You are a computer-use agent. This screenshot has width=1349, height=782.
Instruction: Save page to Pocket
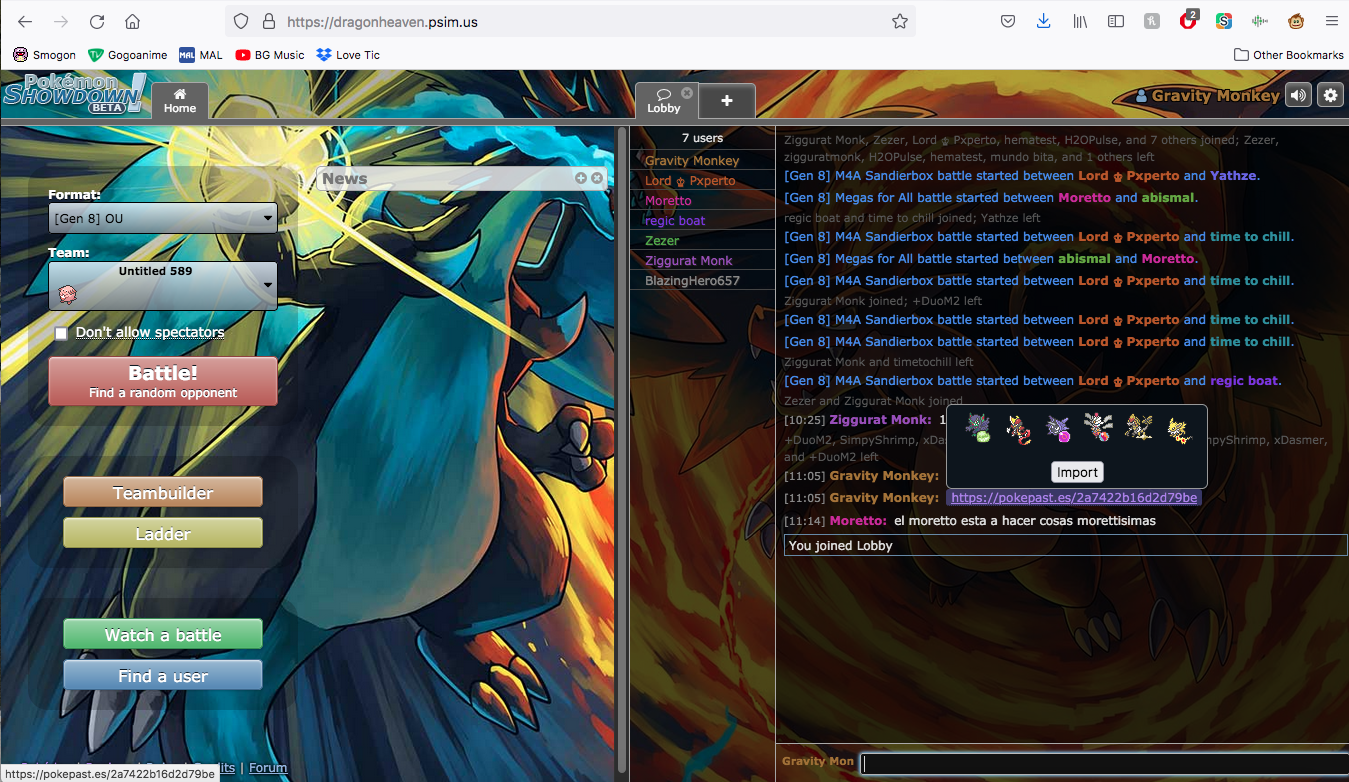coord(1009,21)
